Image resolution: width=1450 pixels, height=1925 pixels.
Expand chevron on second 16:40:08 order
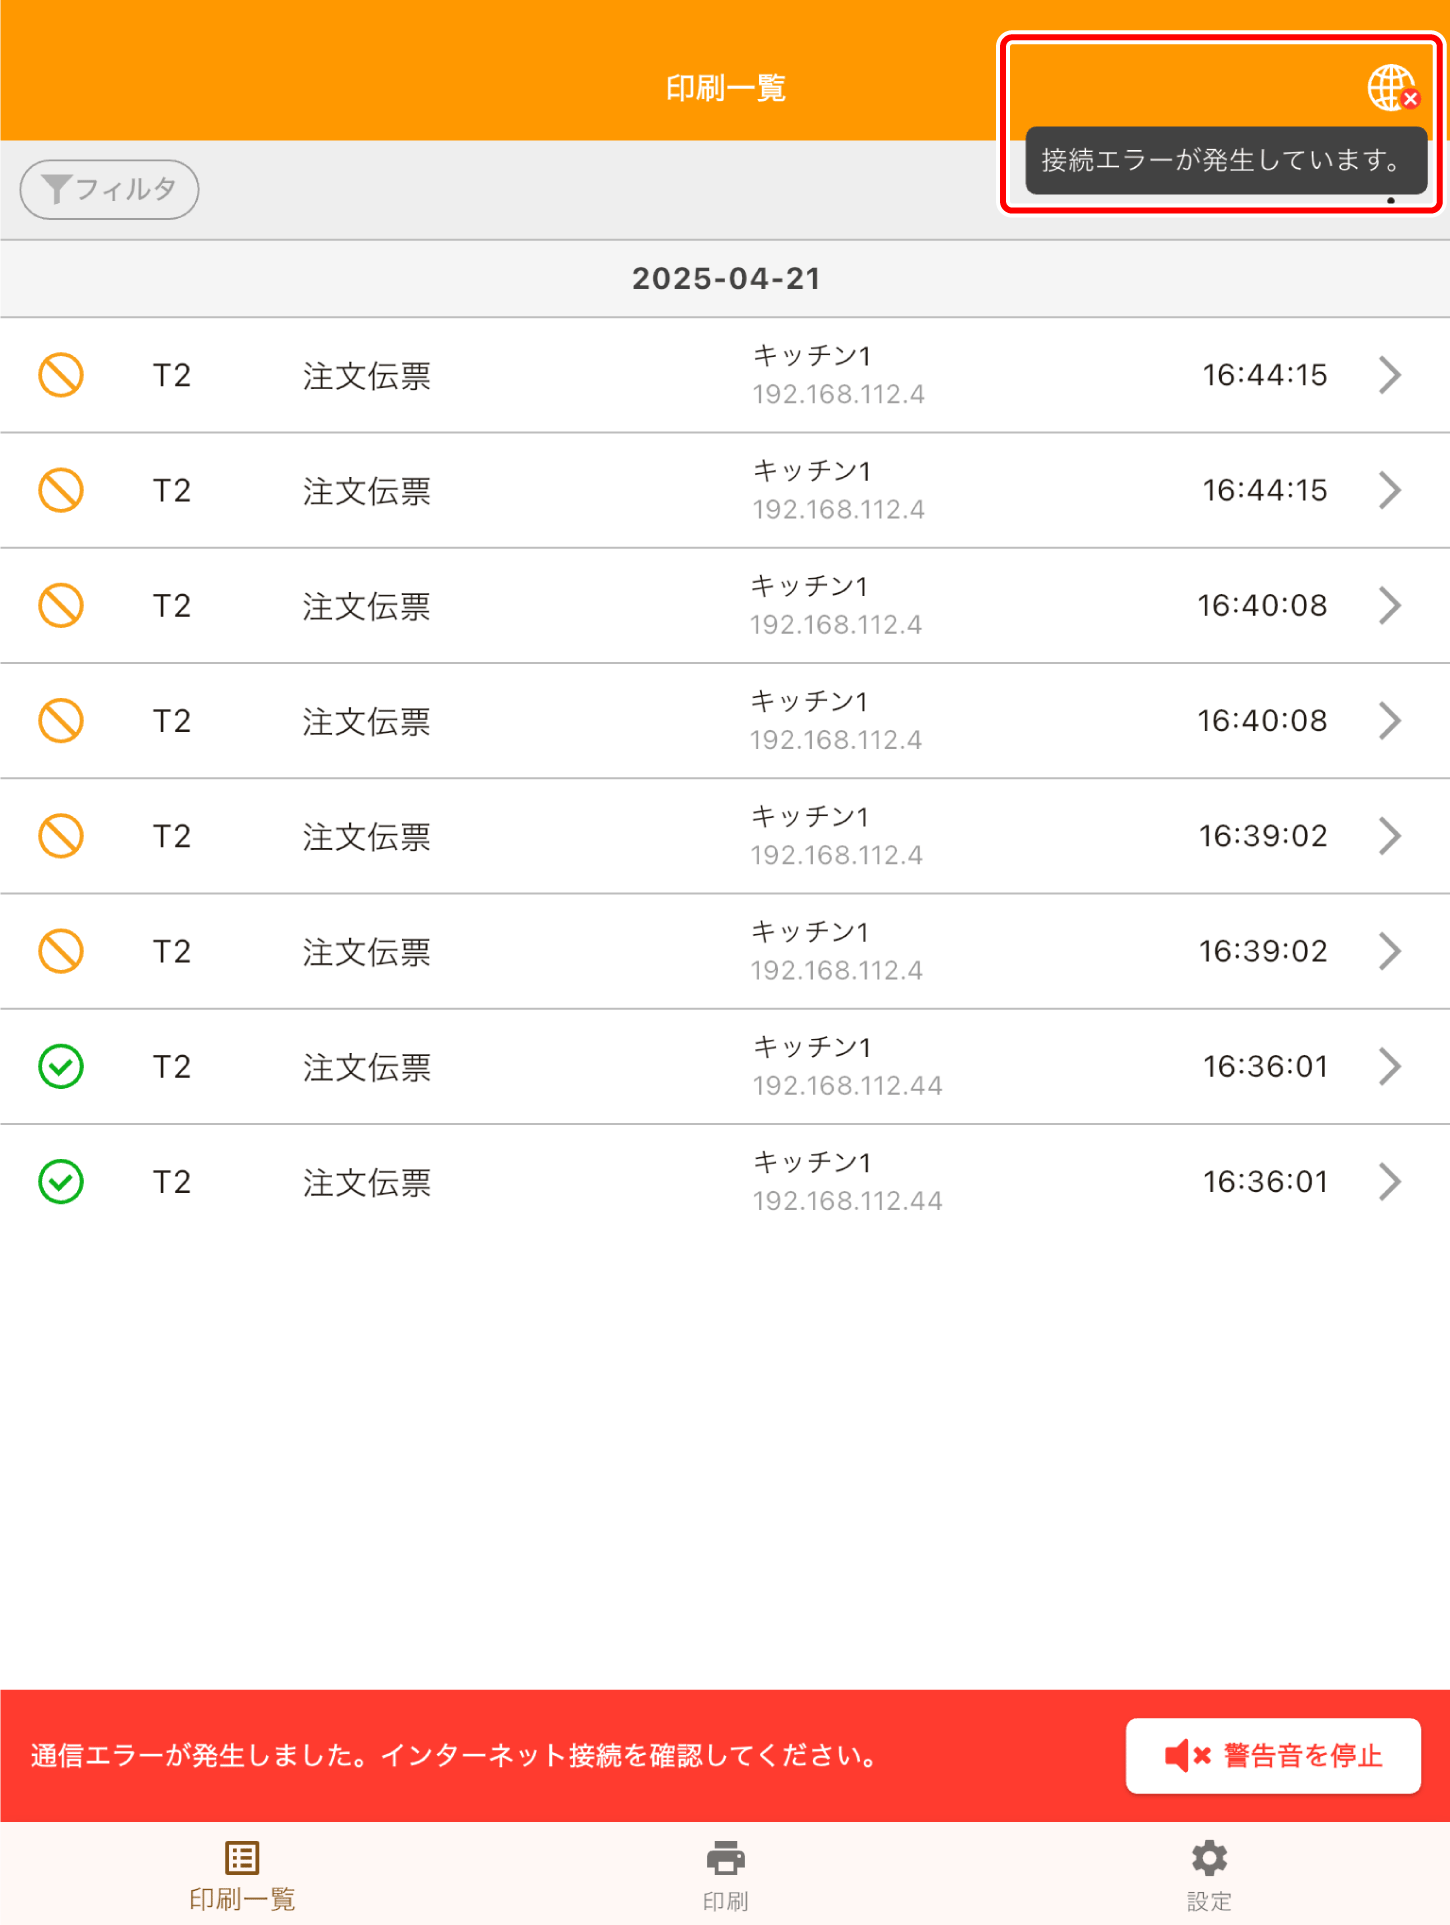(x=1390, y=720)
